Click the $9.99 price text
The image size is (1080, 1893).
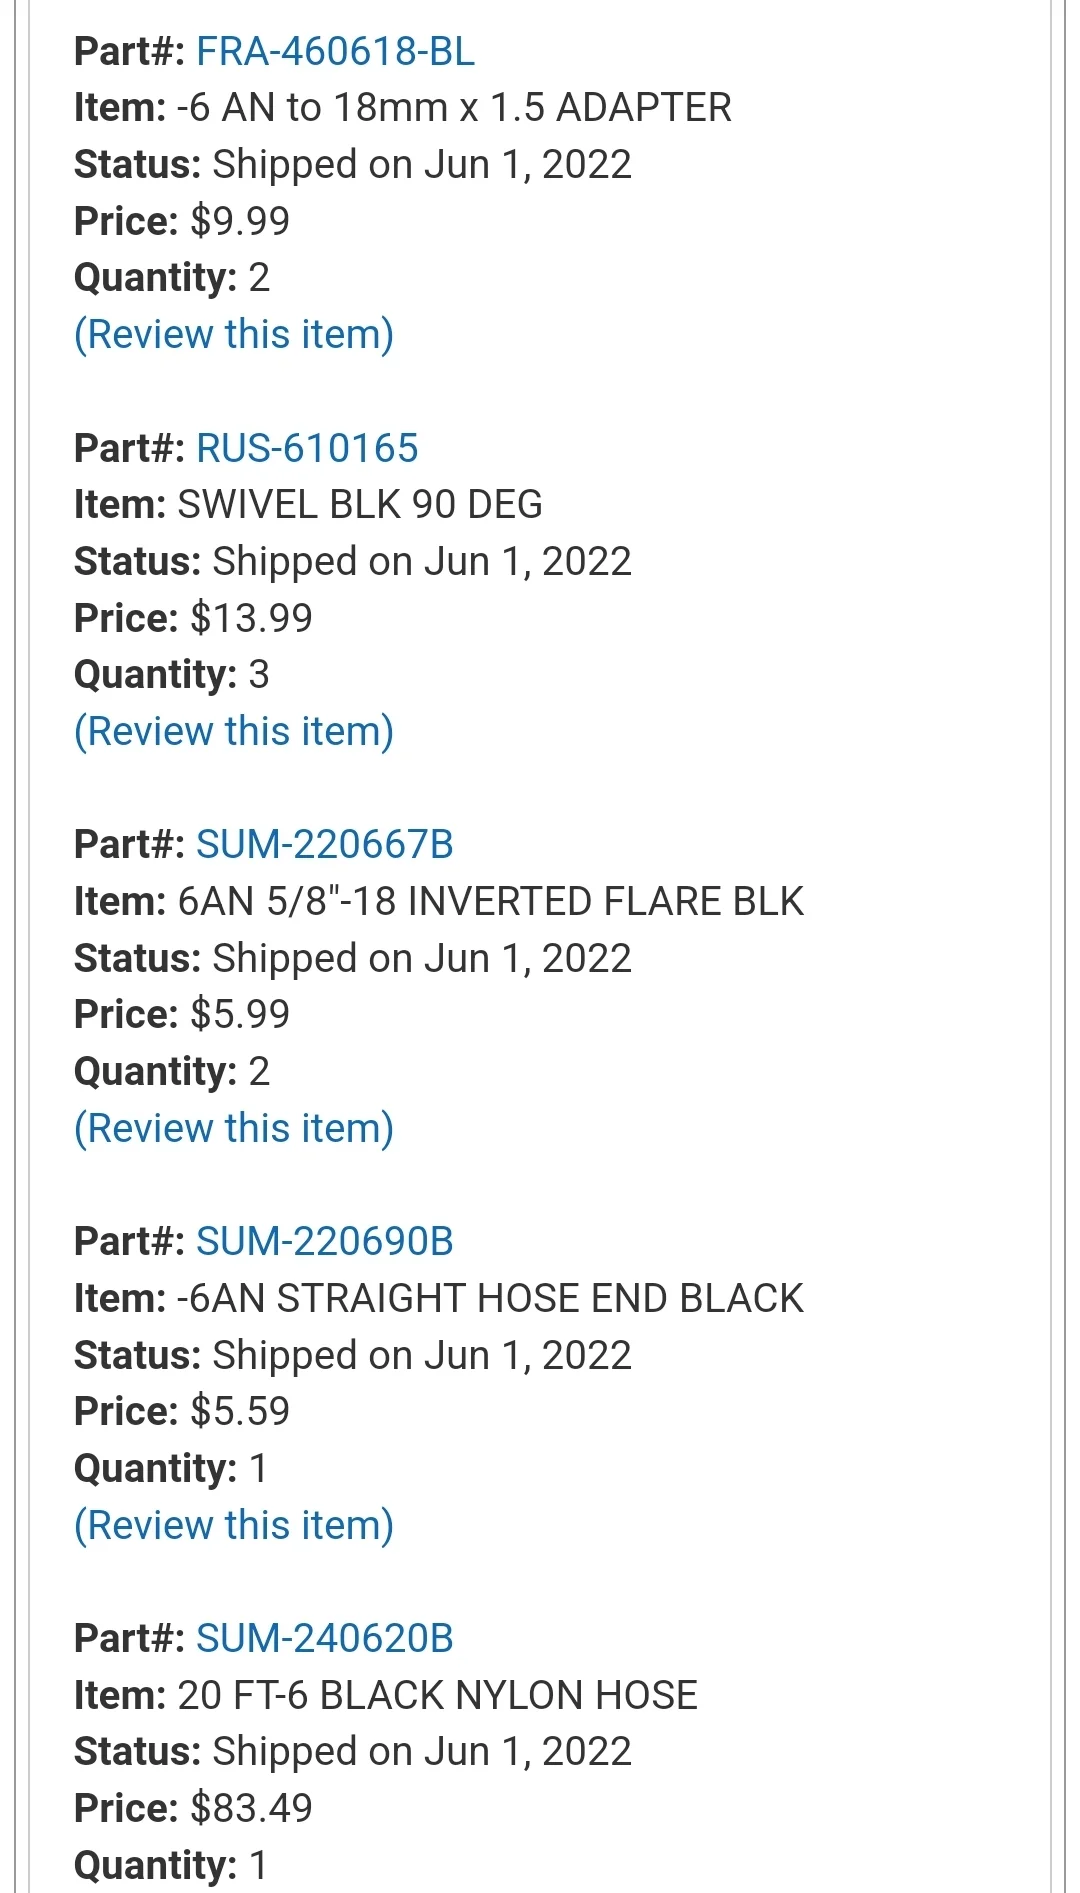(240, 222)
